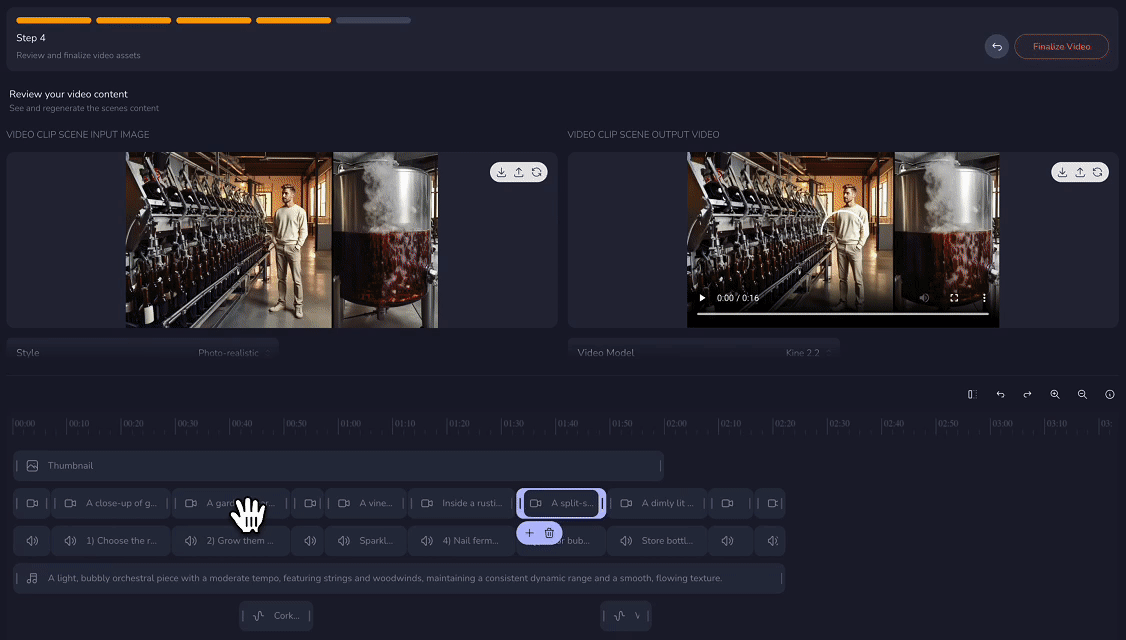Delete the selected split-screen clip
This screenshot has width=1126, height=640.
pyautogui.click(x=549, y=533)
